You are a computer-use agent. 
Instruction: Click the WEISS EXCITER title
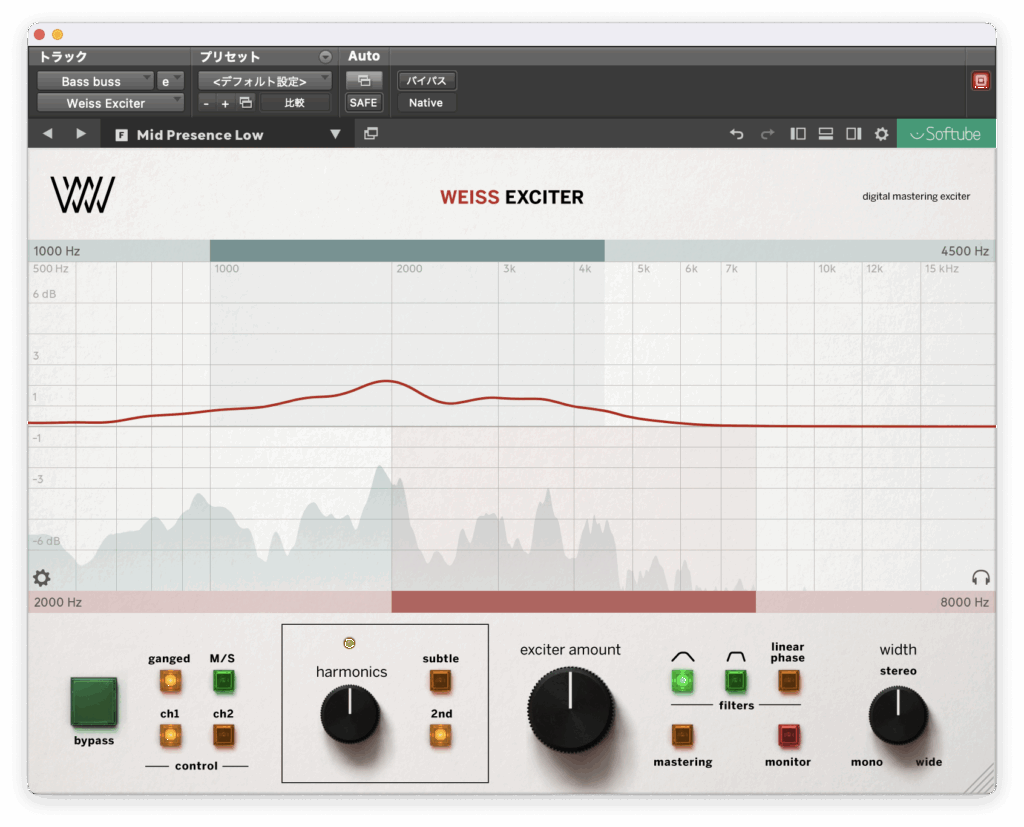pyautogui.click(x=511, y=197)
